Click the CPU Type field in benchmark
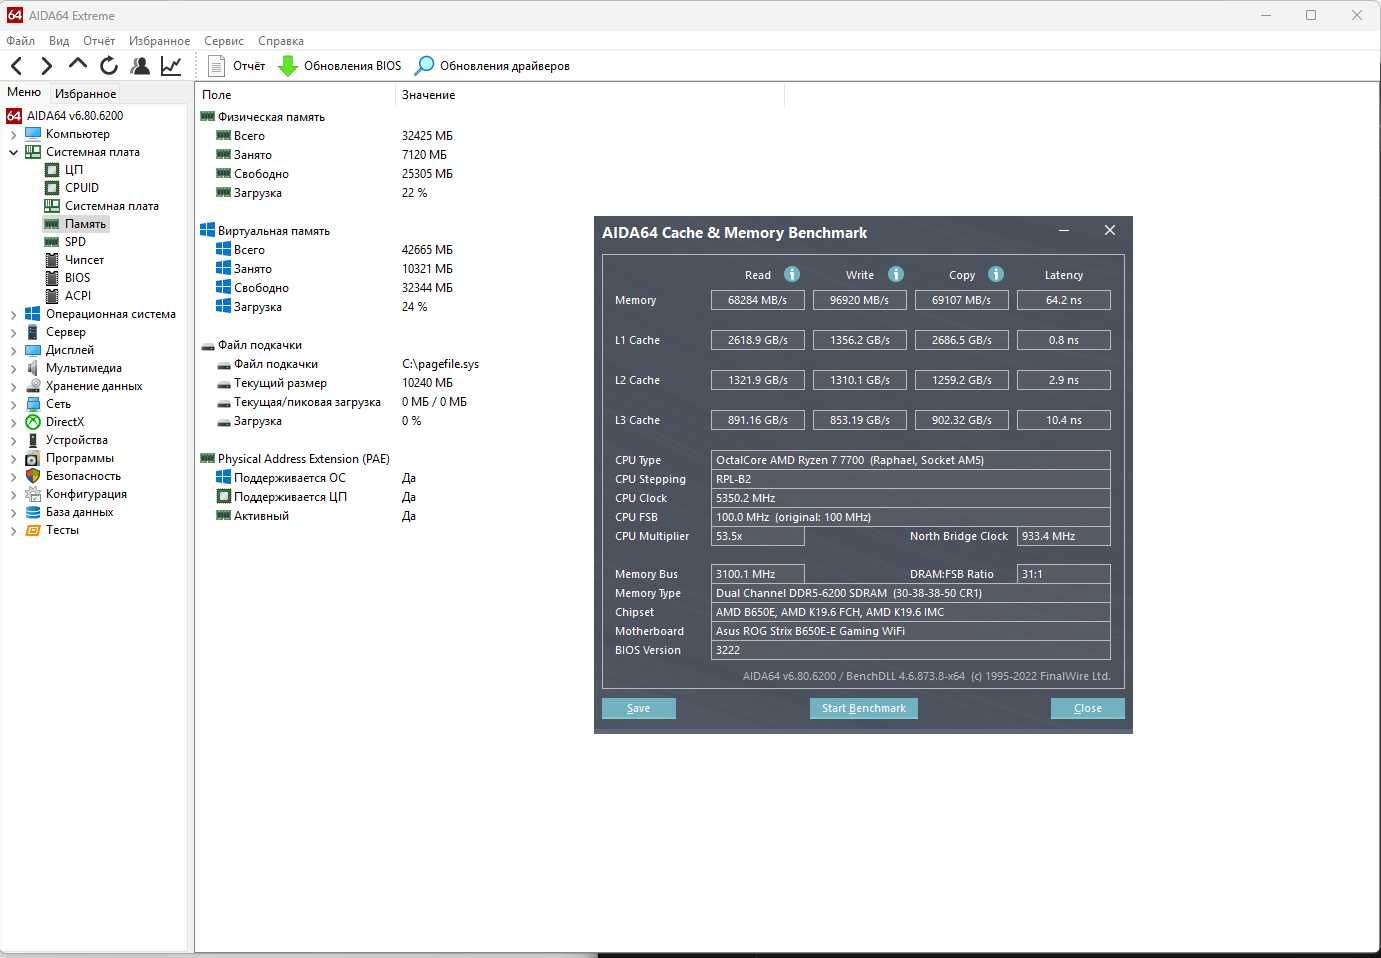Image resolution: width=1381 pixels, height=958 pixels. tap(911, 460)
